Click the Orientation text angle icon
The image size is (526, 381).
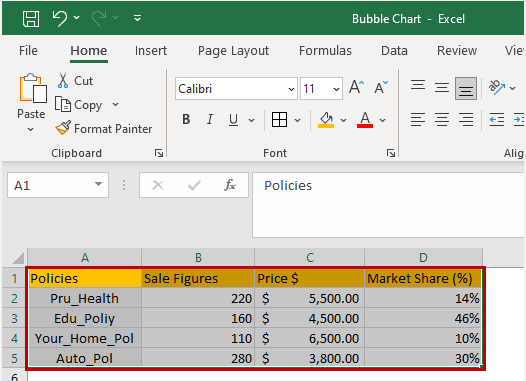click(x=497, y=88)
